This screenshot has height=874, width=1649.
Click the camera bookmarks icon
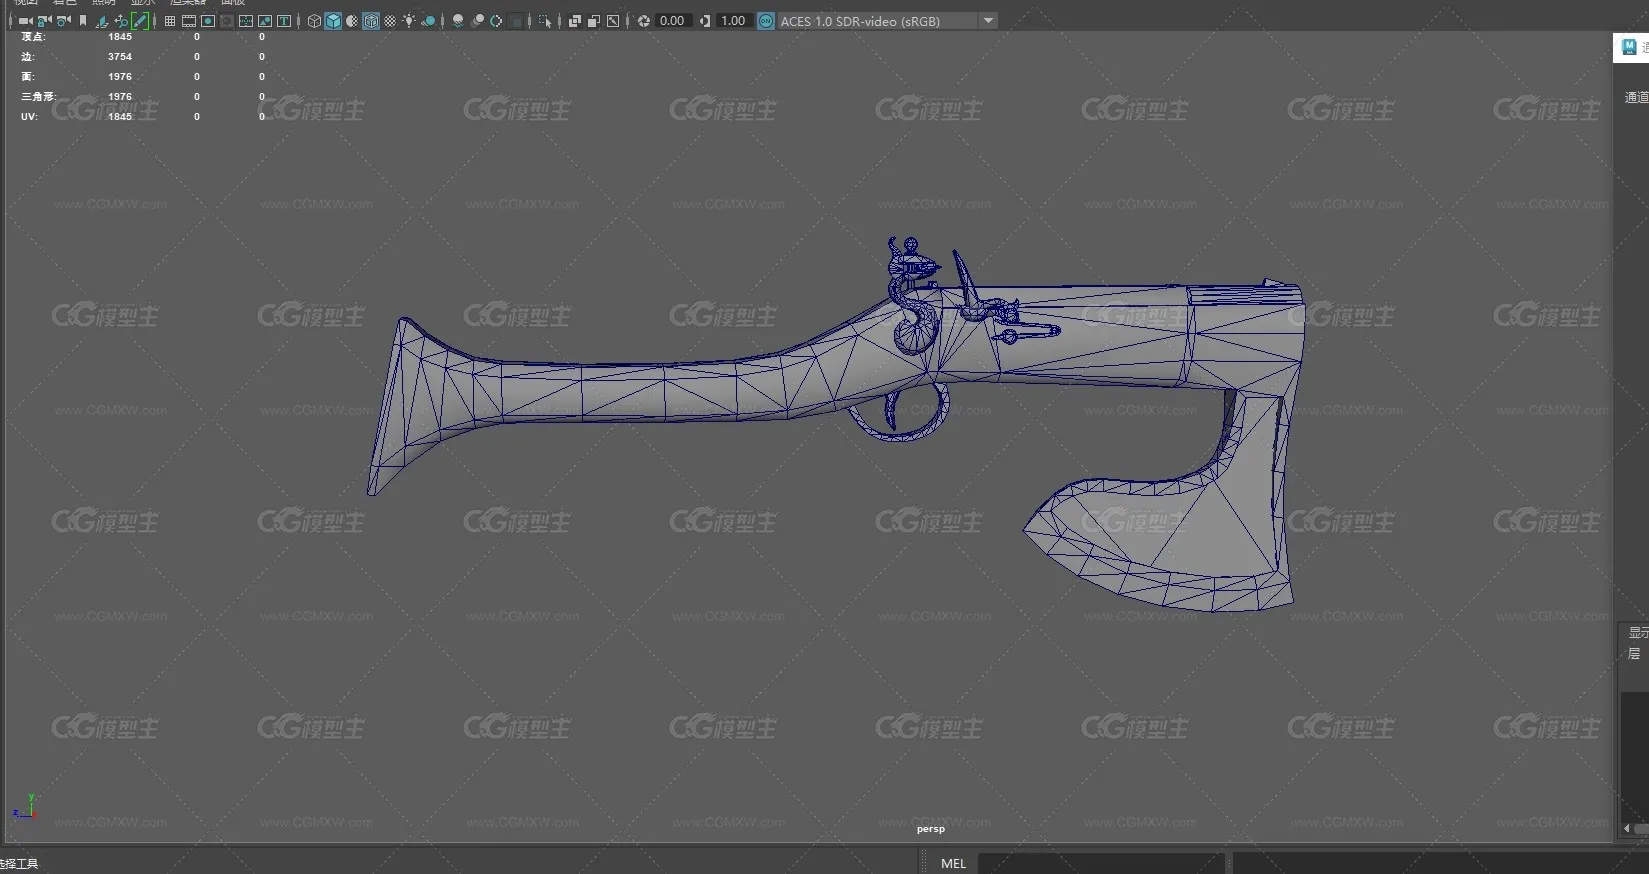click(83, 21)
